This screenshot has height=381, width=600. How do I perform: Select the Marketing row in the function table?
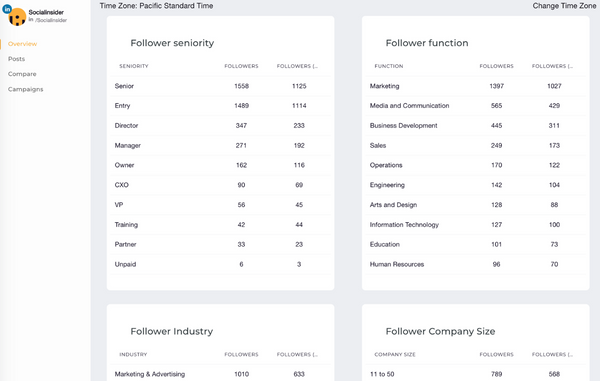pyautogui.click(x=476, y=86)
